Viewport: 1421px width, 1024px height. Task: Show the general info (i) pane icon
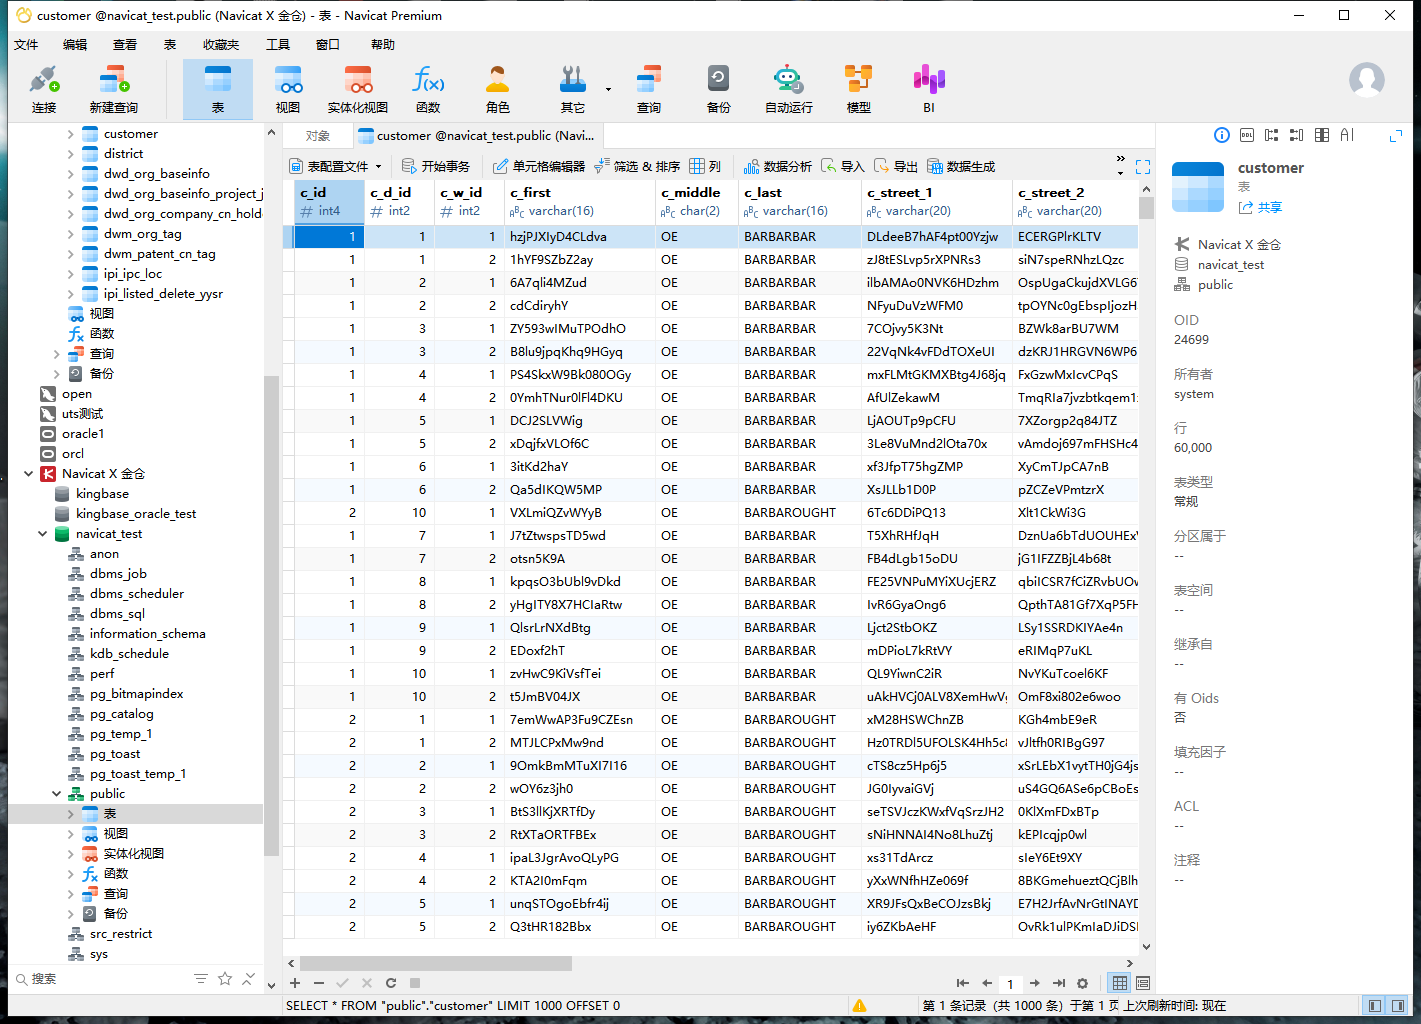coord(1222,135)
